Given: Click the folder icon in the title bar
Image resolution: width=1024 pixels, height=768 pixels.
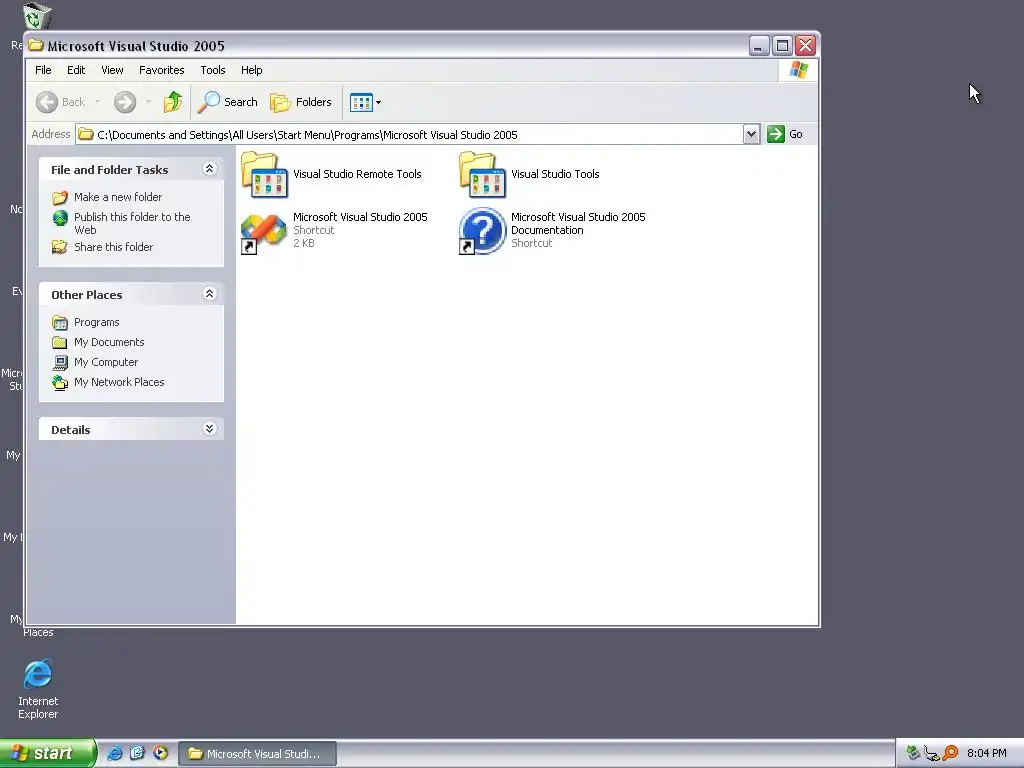Looking at the screenshot, I should pos(36,46).
